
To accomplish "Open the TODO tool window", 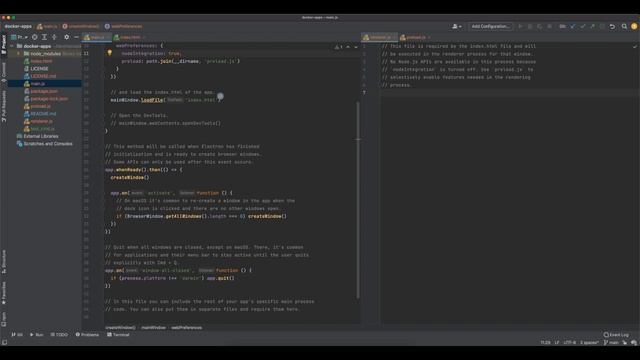I will [59, 335].
